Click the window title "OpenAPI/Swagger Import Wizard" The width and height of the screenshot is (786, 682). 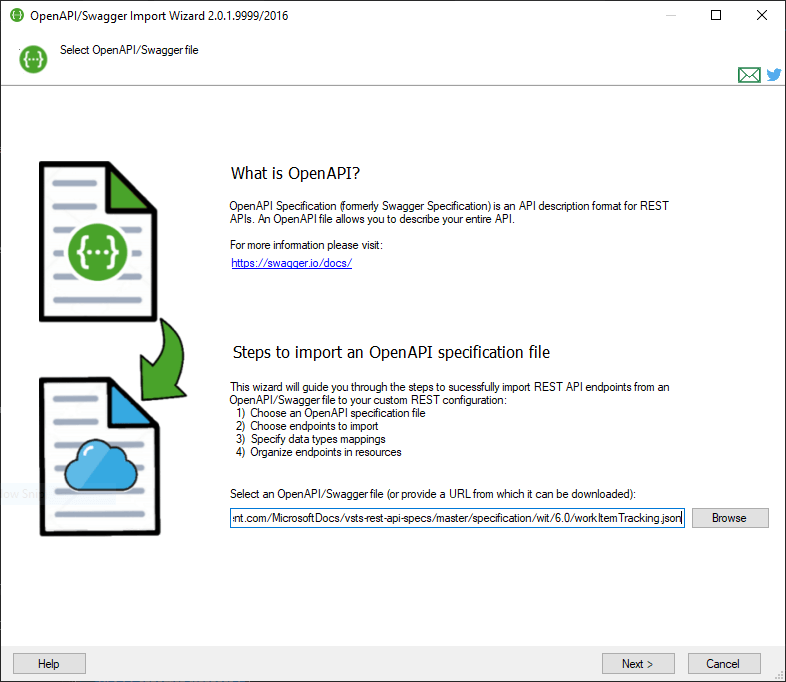[x=159, y=16]
